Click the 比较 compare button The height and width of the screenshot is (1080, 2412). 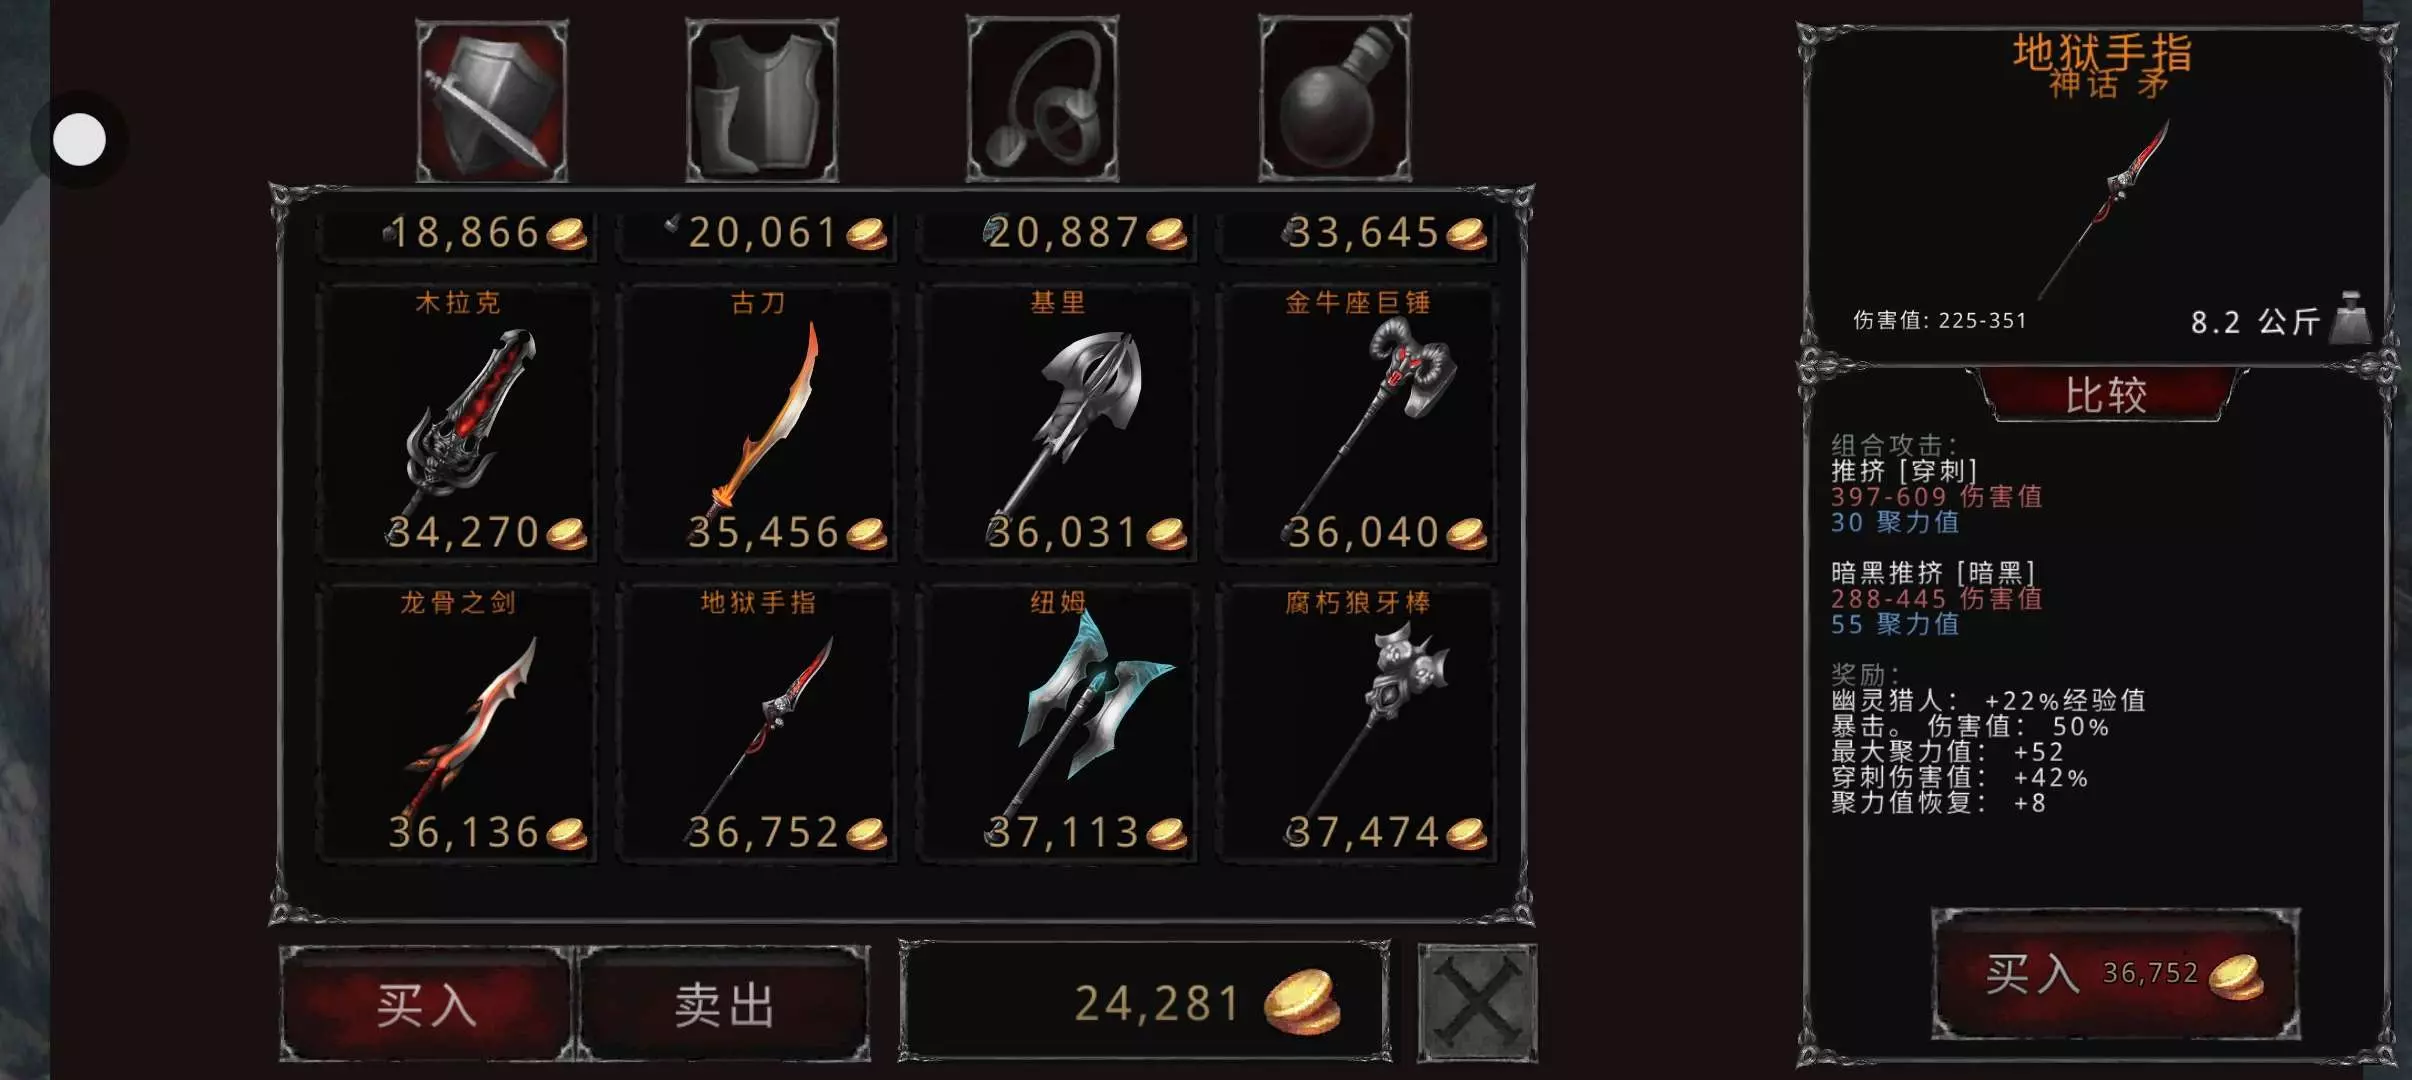click(2106, 395)
